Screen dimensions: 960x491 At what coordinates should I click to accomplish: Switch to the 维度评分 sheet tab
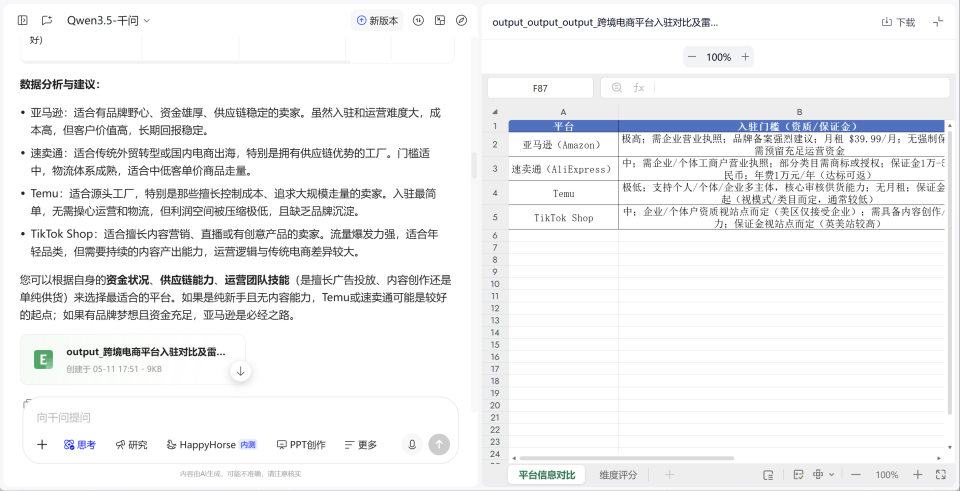618,474
